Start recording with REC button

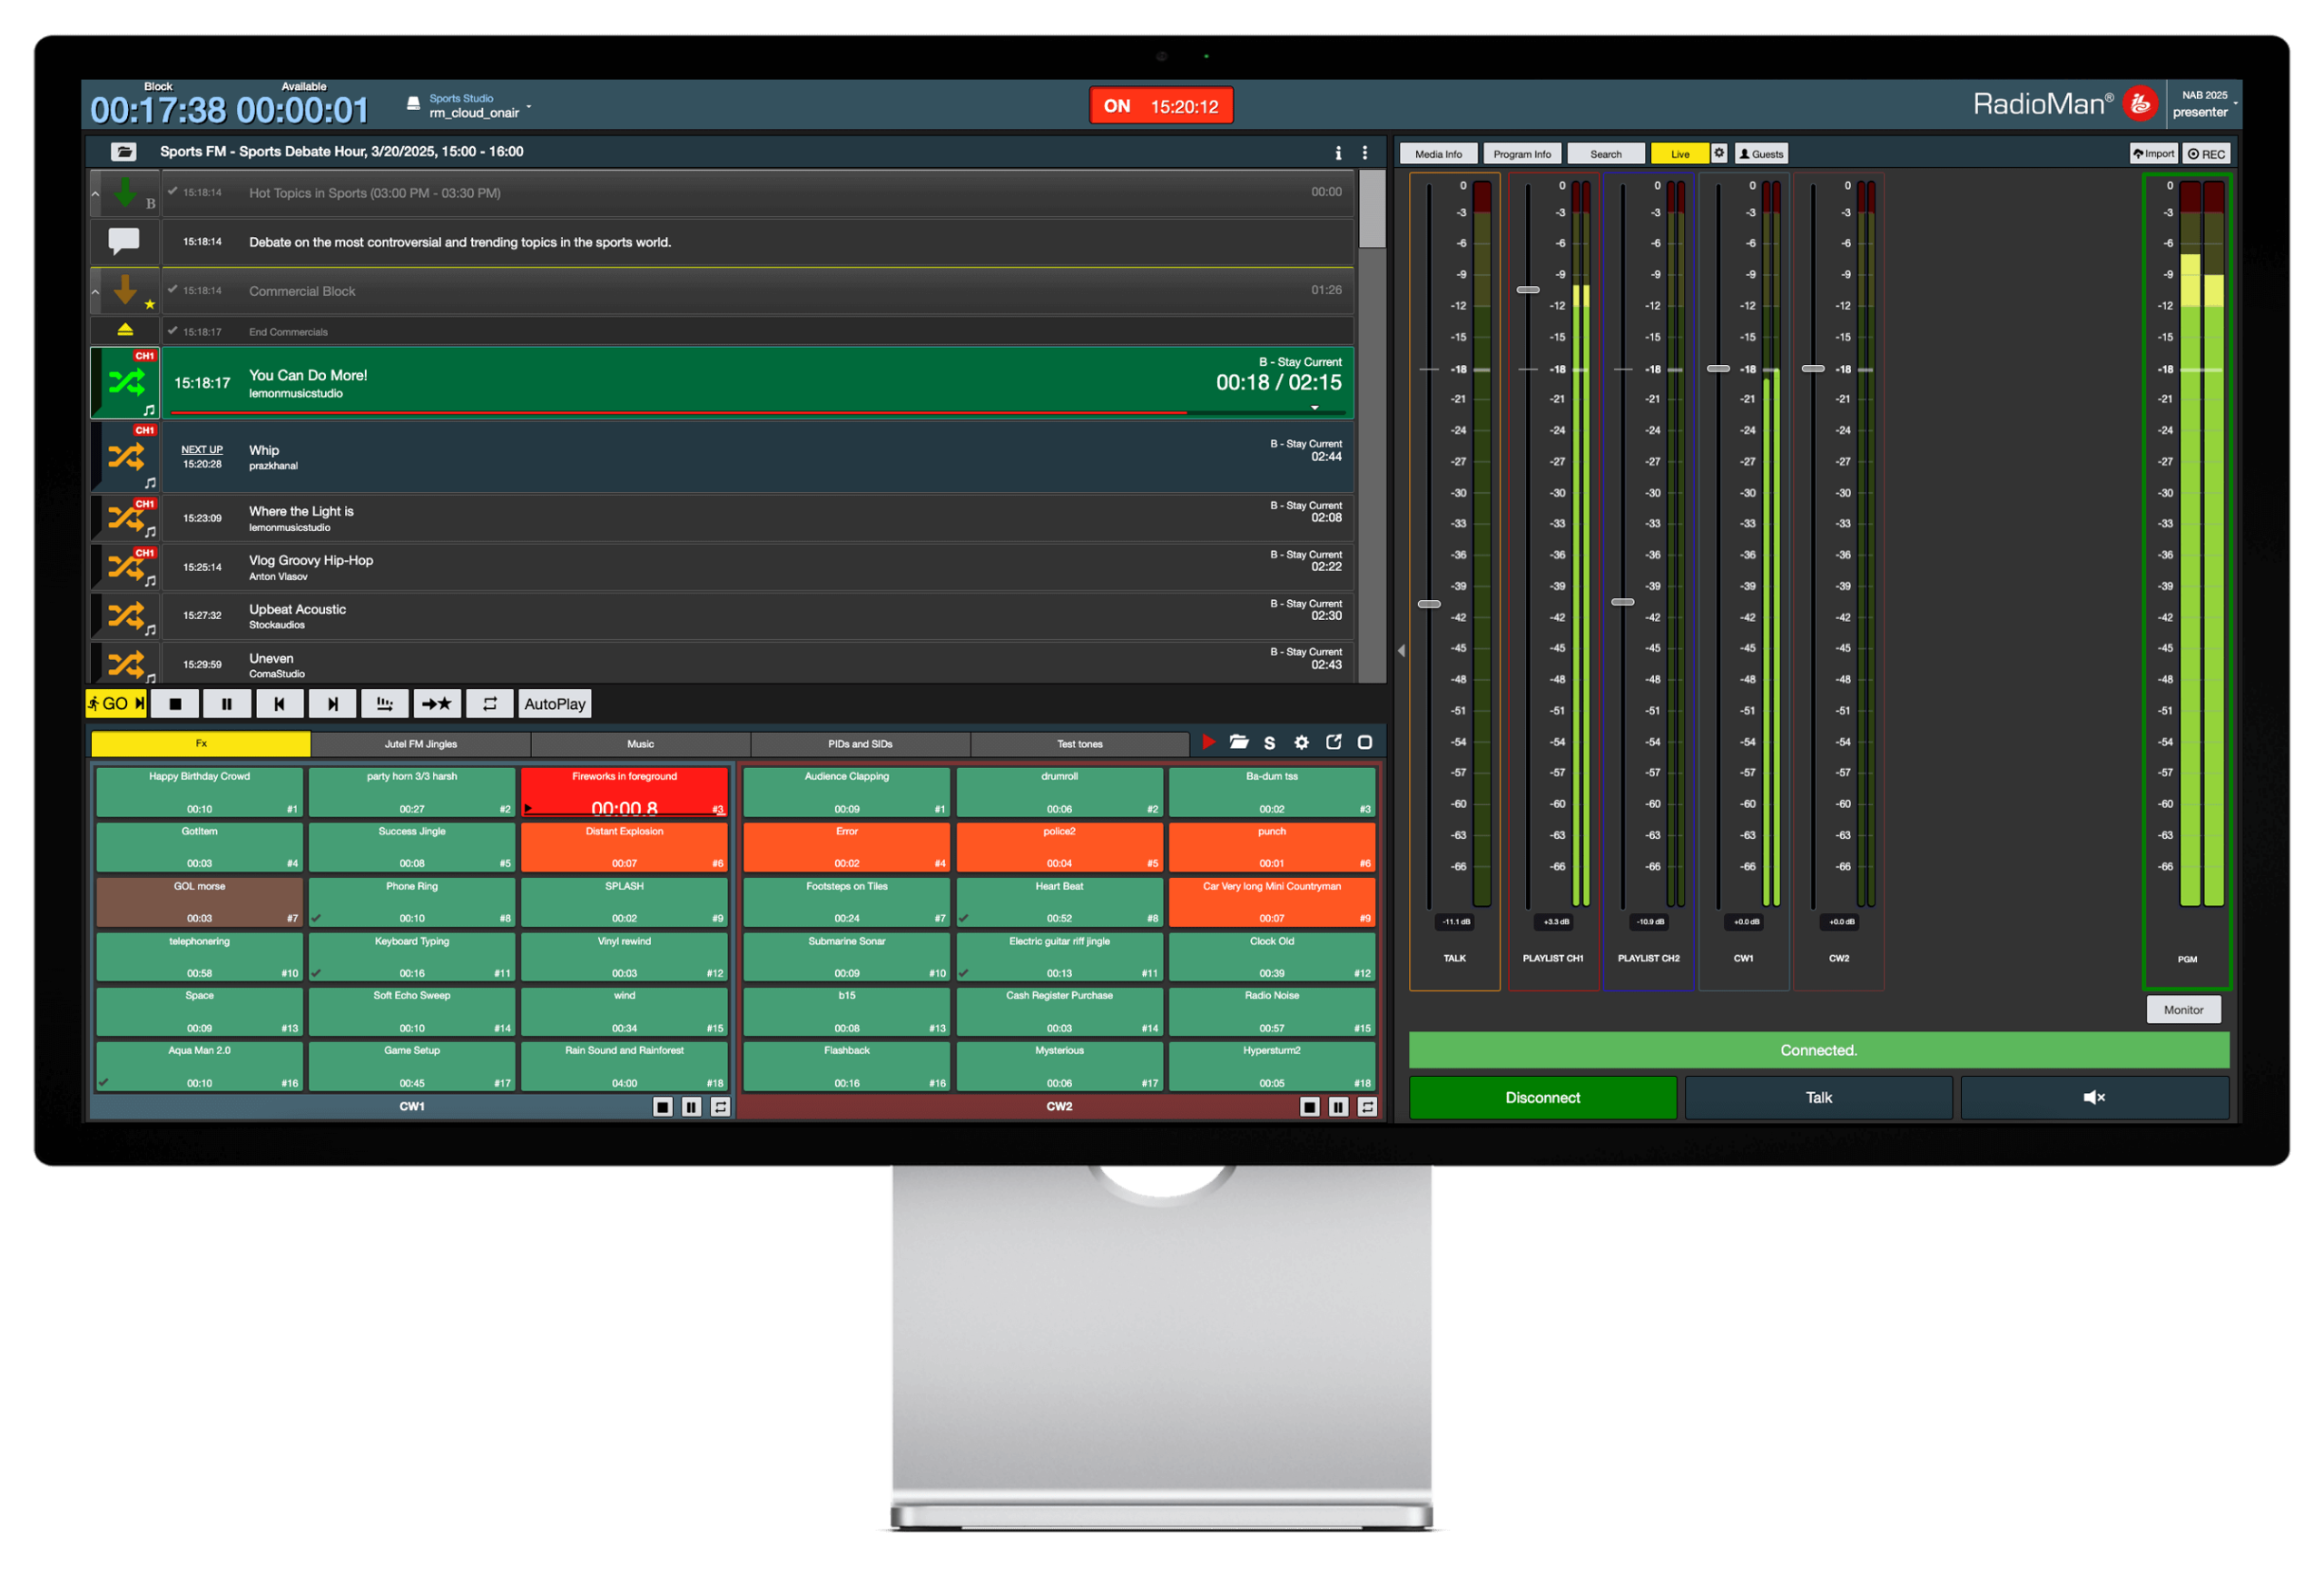[x=2206, y=154]
